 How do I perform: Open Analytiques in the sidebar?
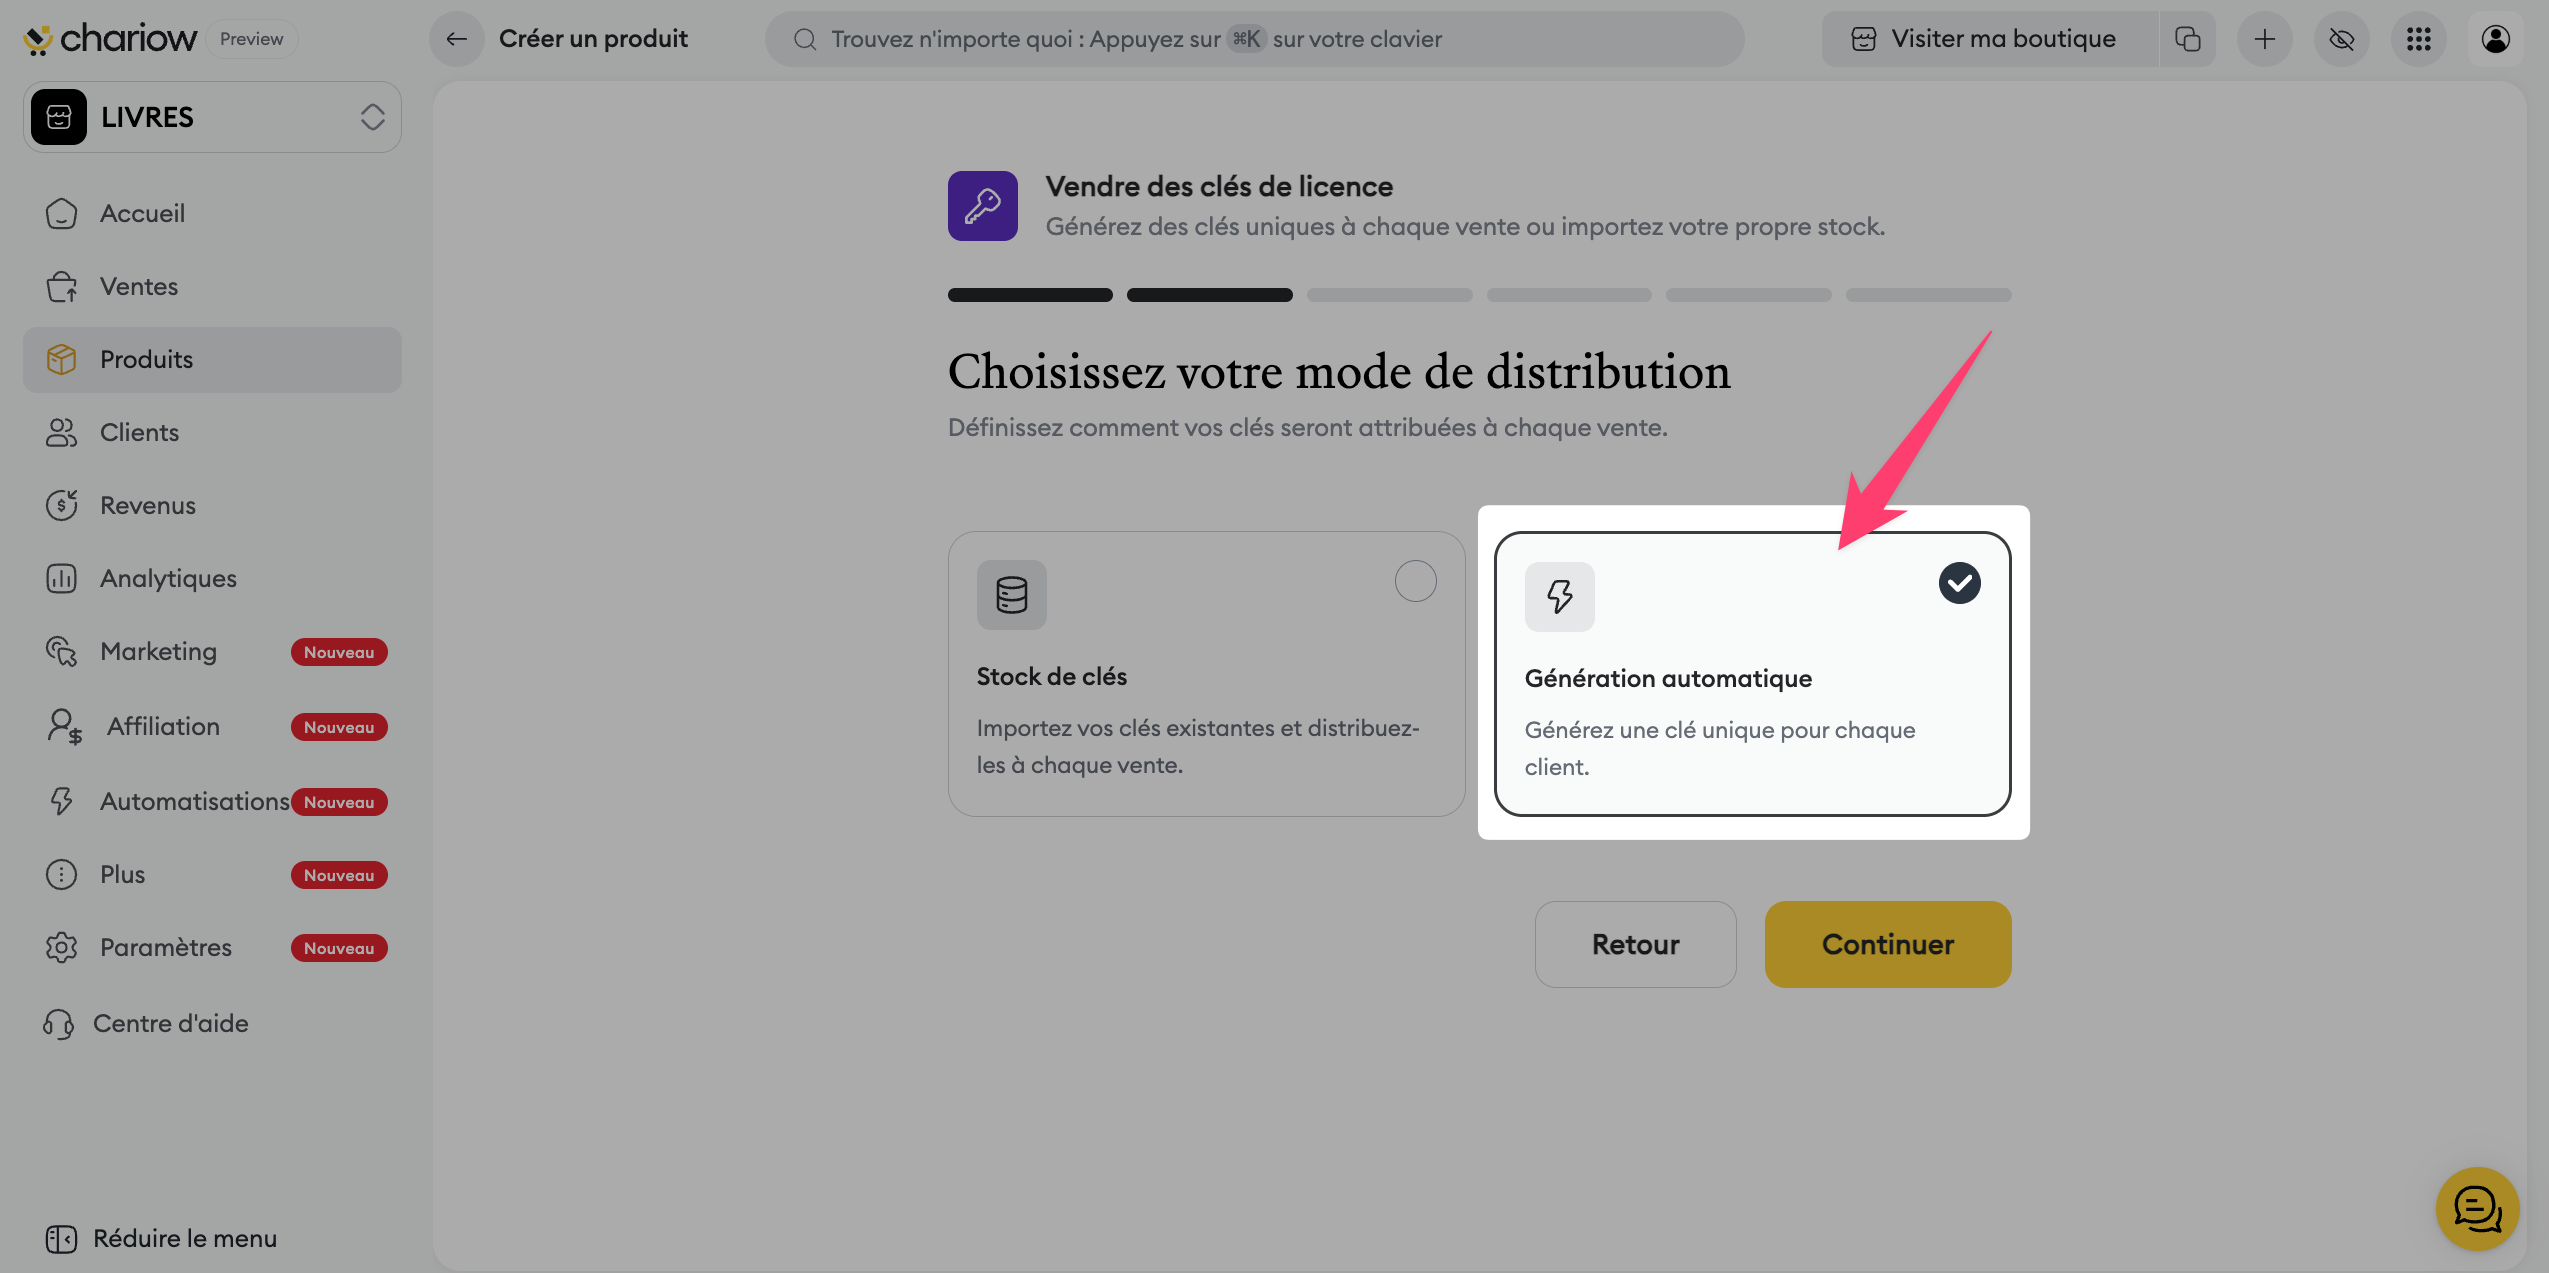point(168,578)
